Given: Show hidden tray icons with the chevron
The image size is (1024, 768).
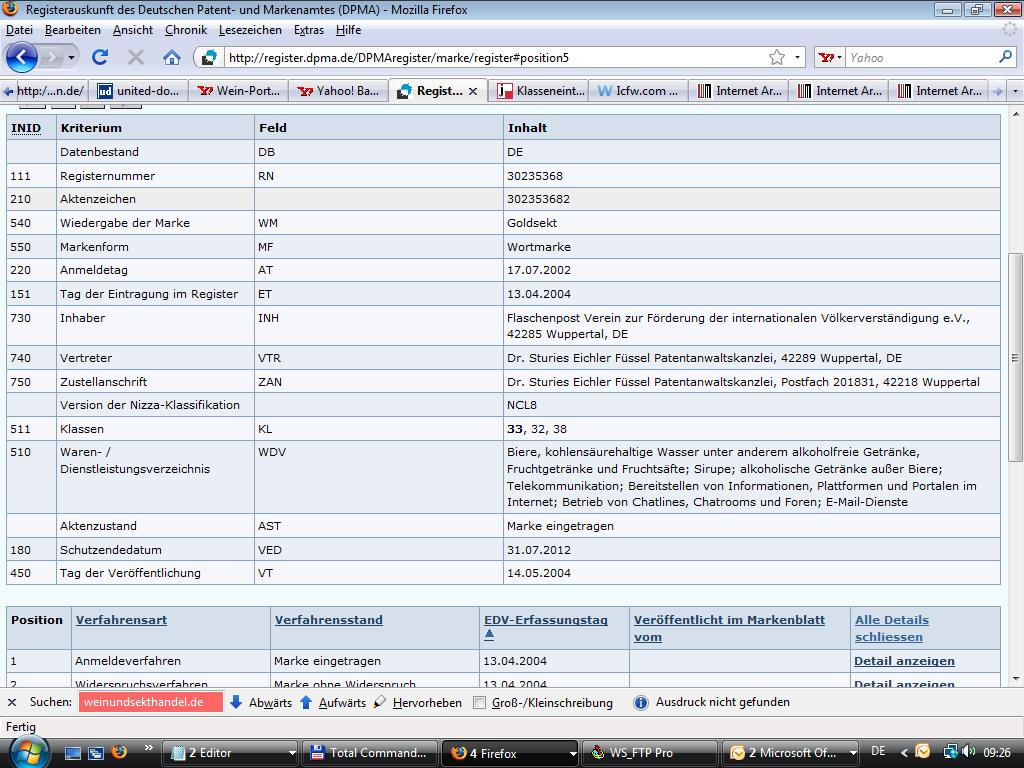Looking at the screenshot, I should click(x=904, y=752).
